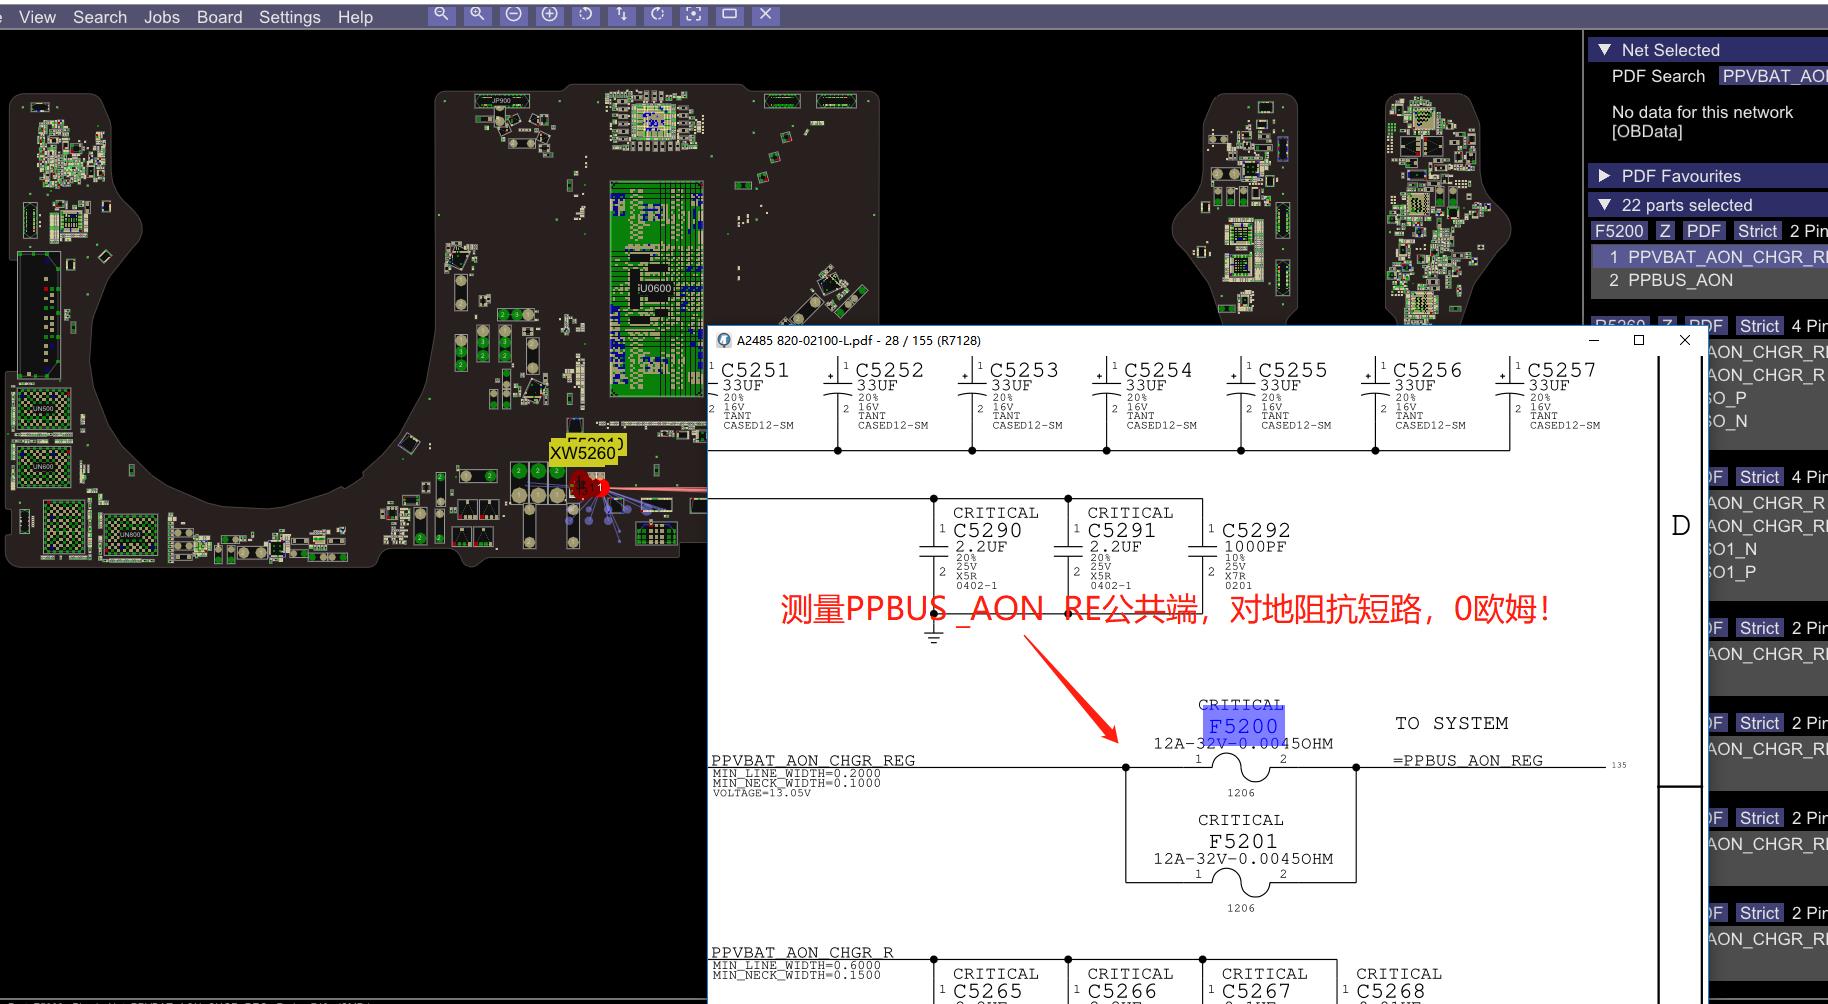Click the PDF Search net name field

pyautogui.click(x=1773, y=76)
